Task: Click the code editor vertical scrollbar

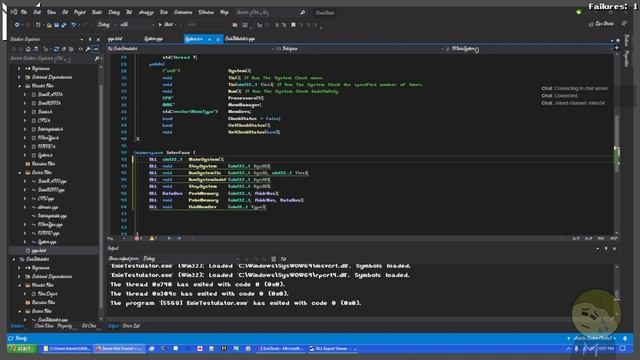Action: (617, 144)
